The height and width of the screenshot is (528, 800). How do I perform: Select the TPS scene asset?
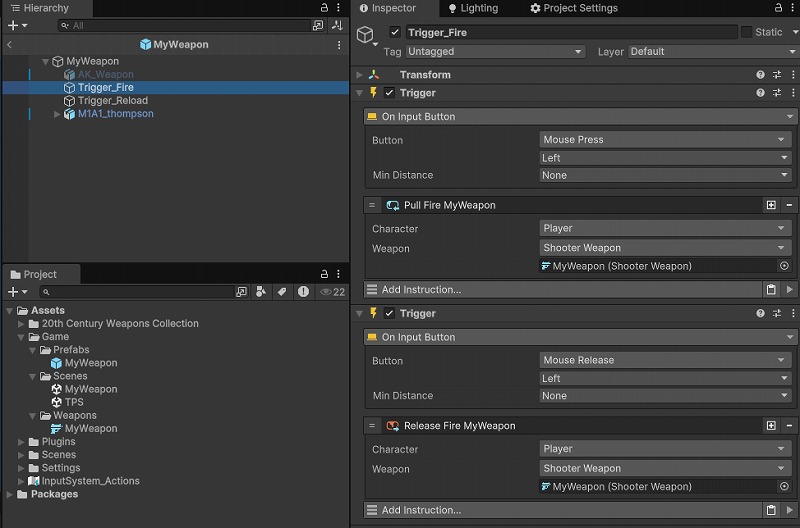coord(74,402)
